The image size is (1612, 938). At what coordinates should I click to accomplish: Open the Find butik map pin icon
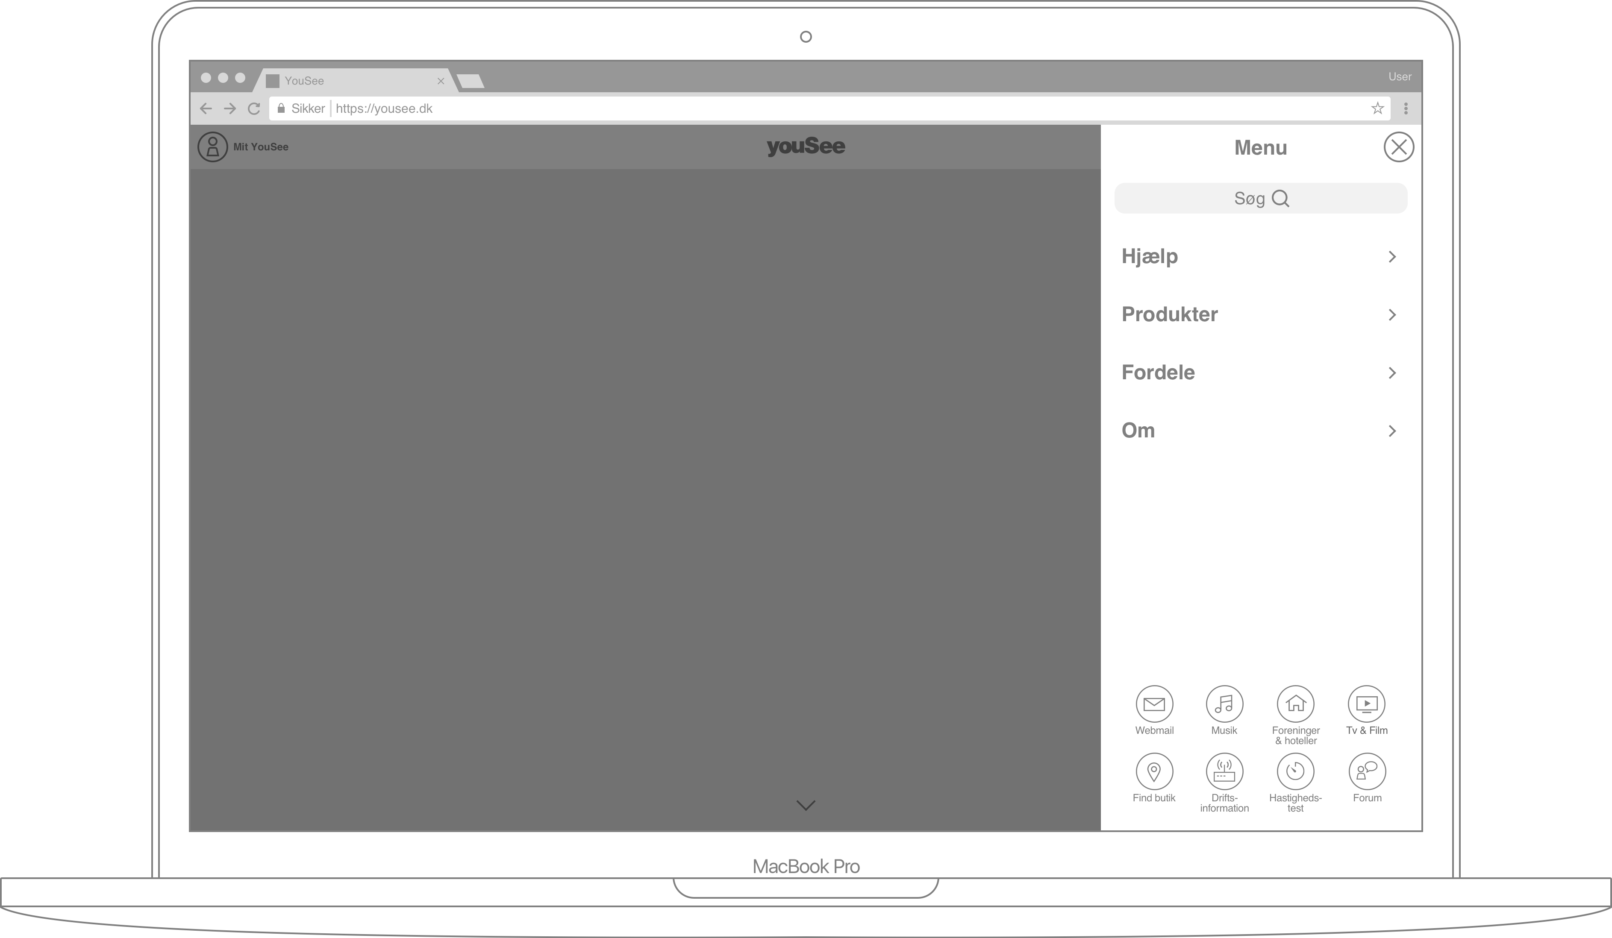tap(1154, 771)
